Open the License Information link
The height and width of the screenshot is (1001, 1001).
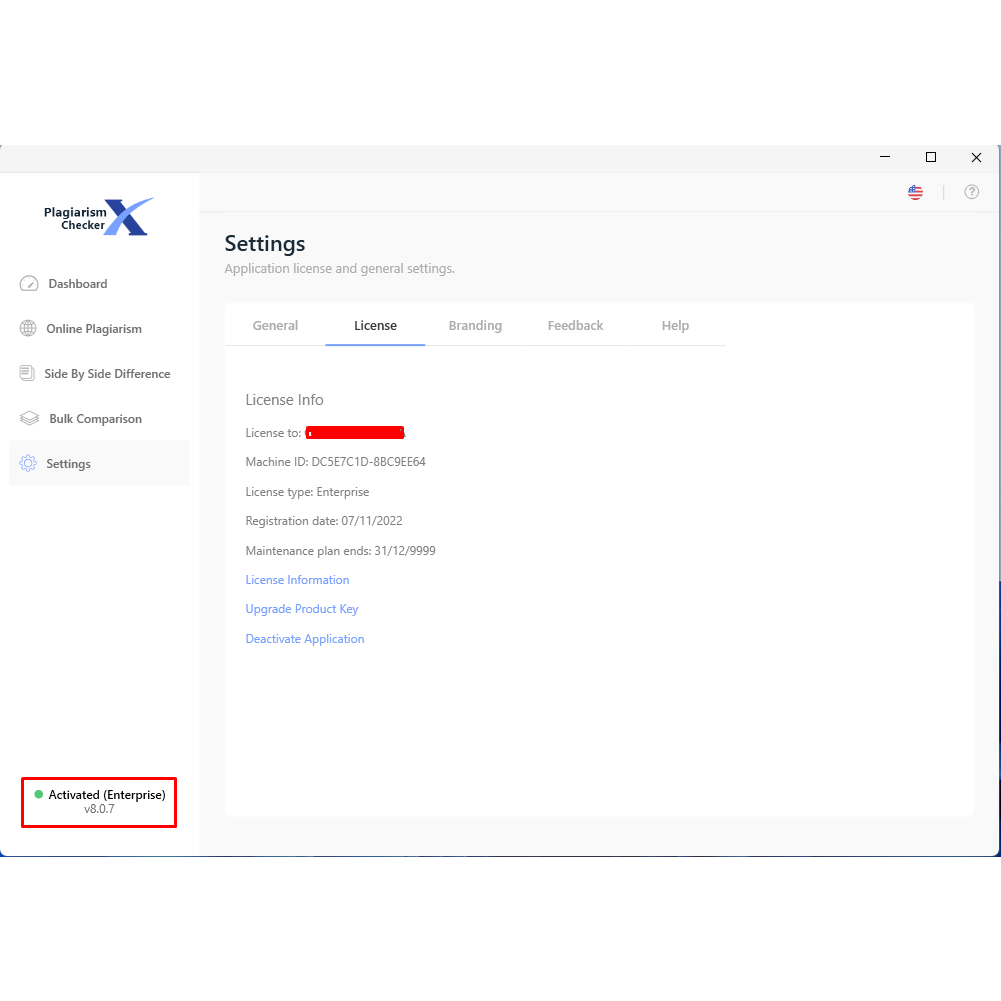point(297,580)
